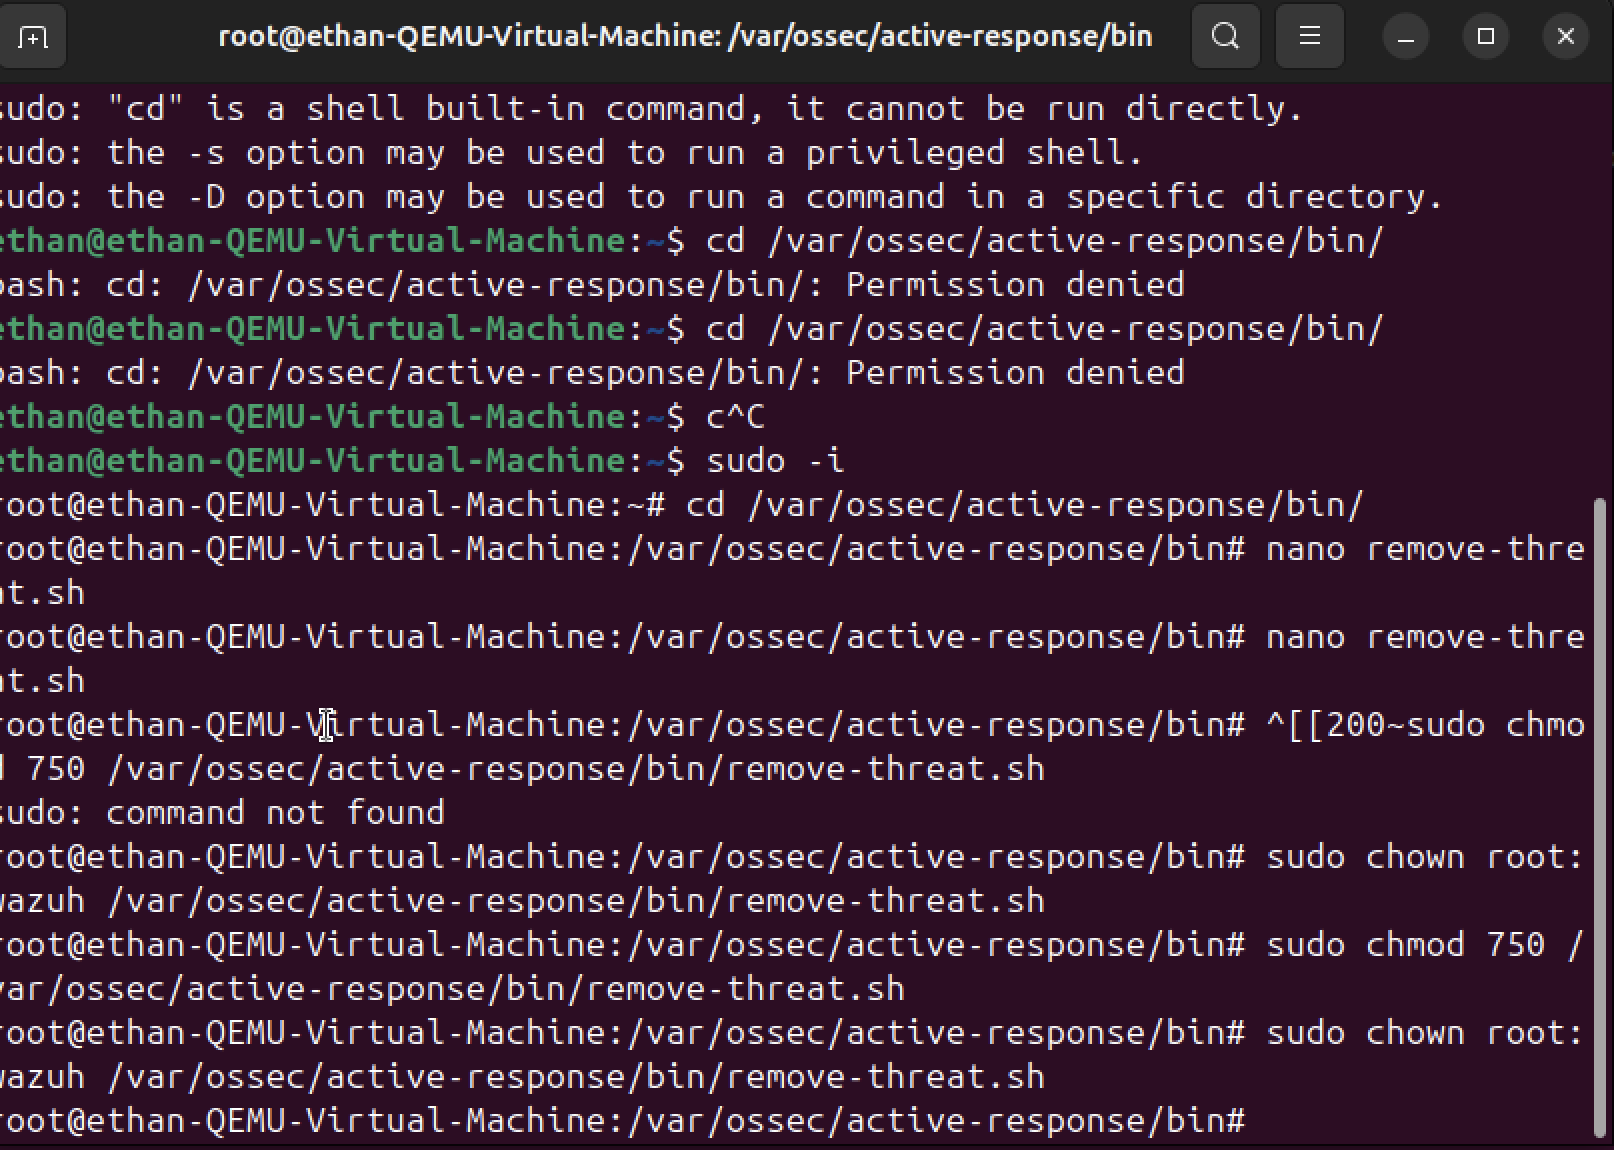Click the "c^C" interrupted command

(735, 417)
